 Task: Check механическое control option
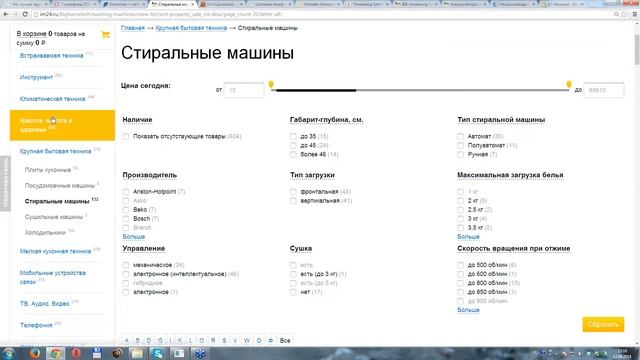point(126,265)
